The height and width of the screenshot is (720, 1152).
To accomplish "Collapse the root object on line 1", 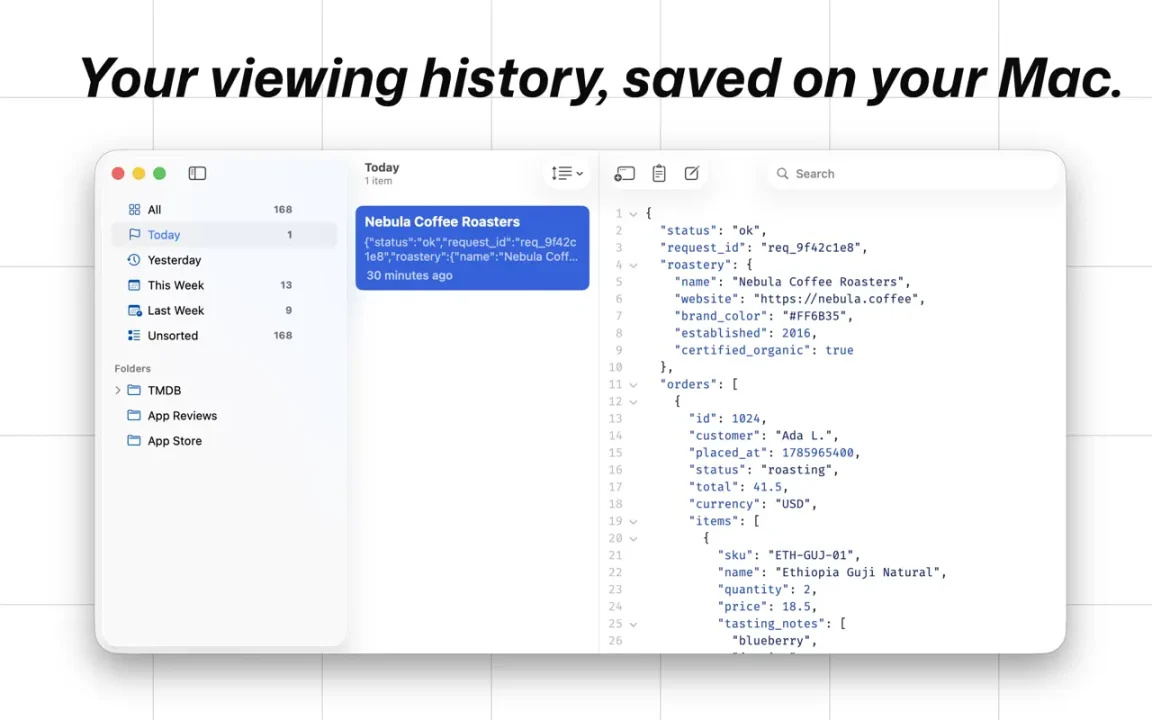I will pyautogui.click(x=633, y=214).
